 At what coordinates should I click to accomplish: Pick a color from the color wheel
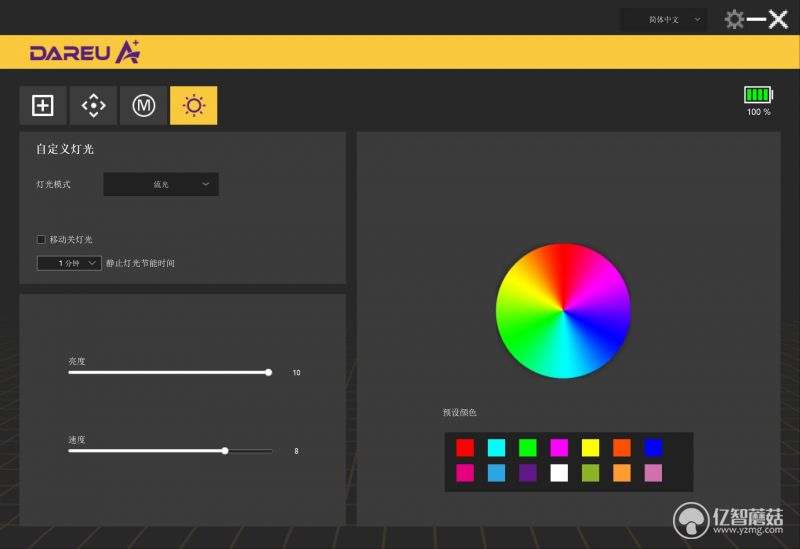(563, 311)
